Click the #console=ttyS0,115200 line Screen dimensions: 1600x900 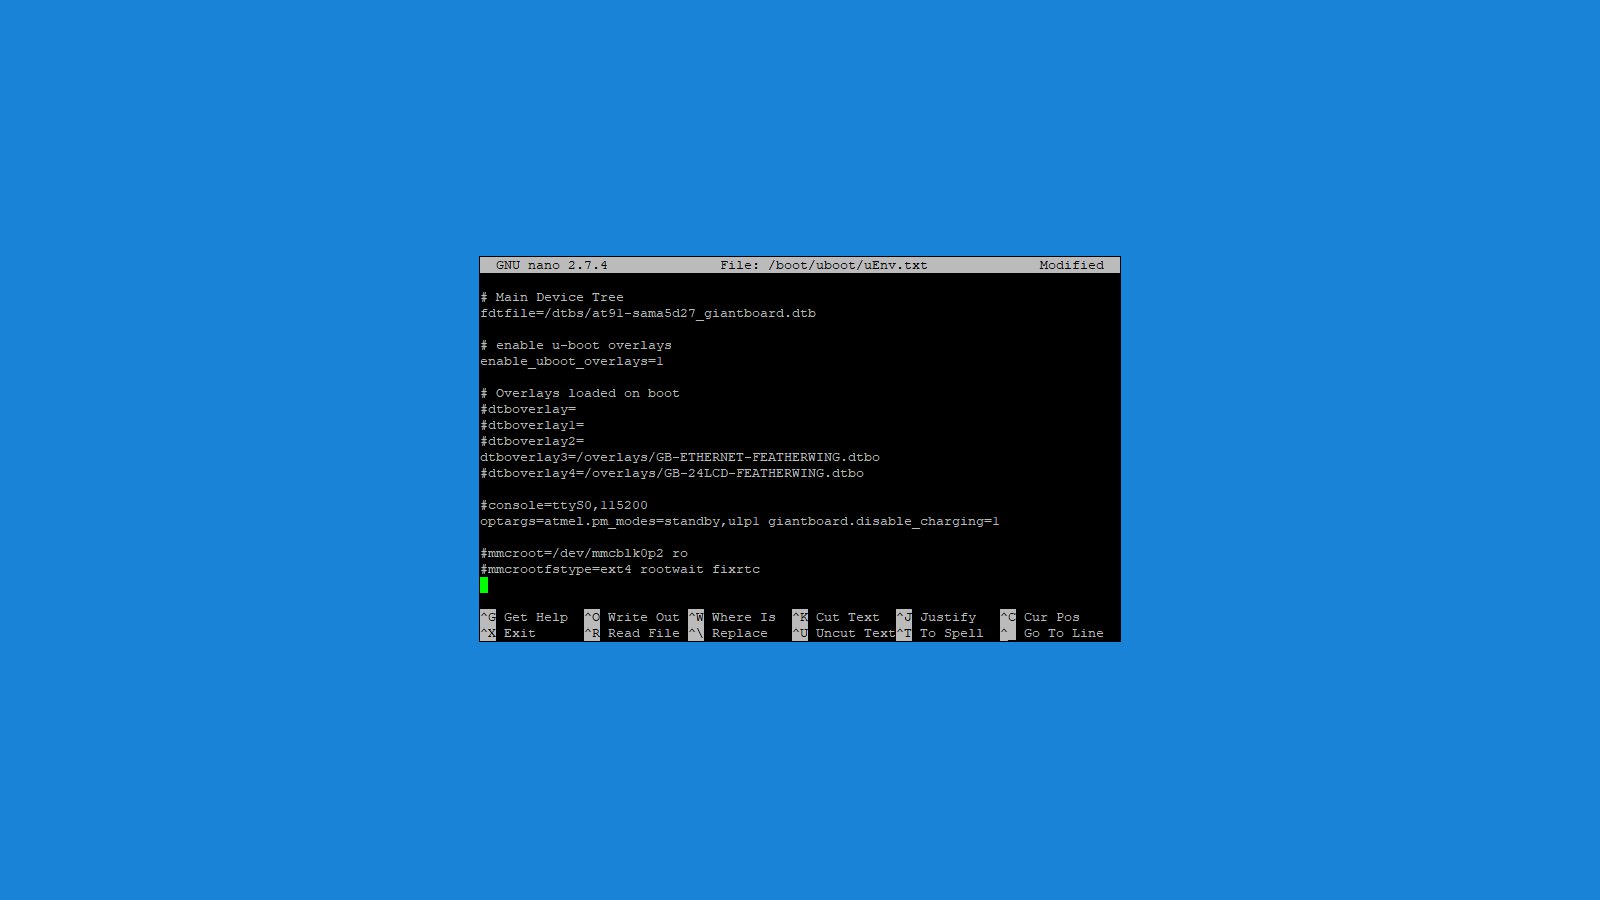(564, 505)
